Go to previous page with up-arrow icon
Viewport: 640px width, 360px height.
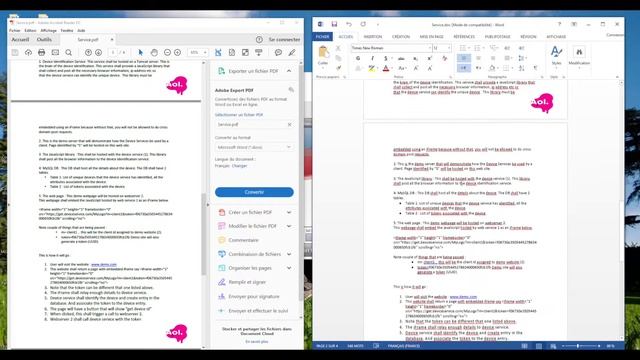(88, 52)
